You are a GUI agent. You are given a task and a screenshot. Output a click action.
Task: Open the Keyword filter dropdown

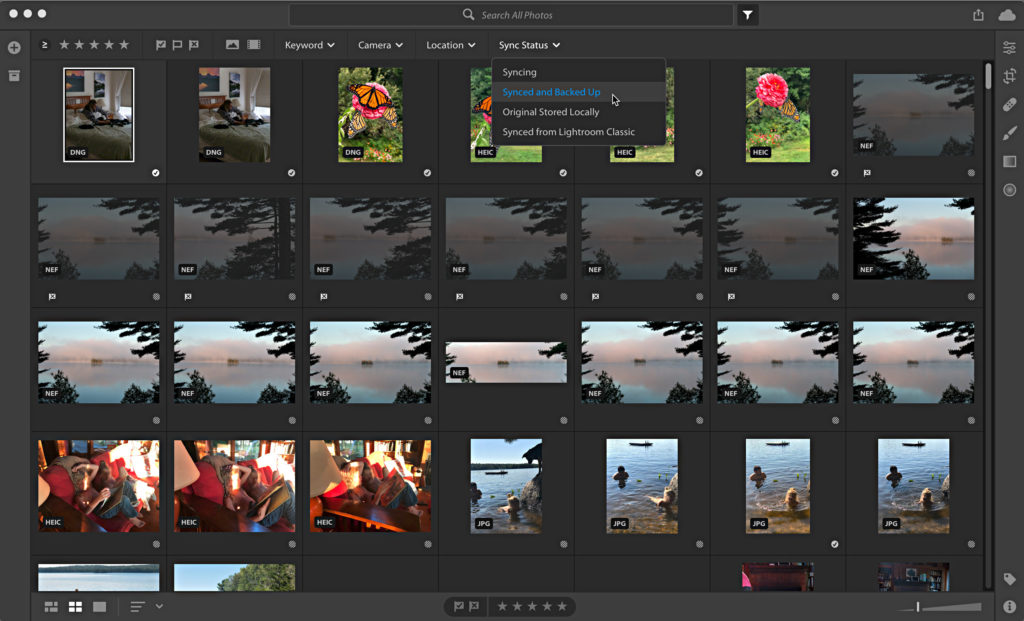(308, 44)
